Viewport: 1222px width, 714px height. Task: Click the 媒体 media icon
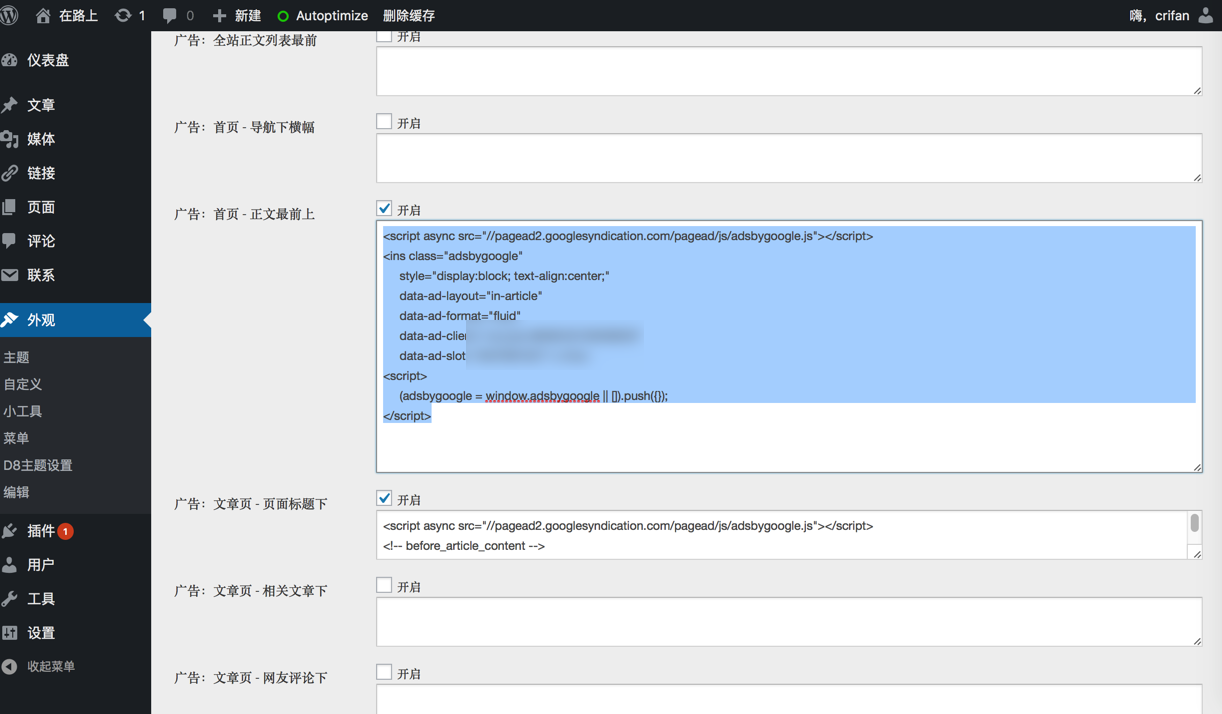(10, 139)
